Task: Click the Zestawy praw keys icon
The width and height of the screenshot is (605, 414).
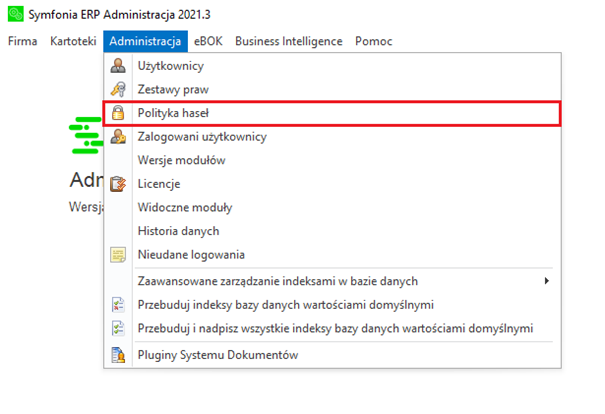Action: [x=118, y=89]
